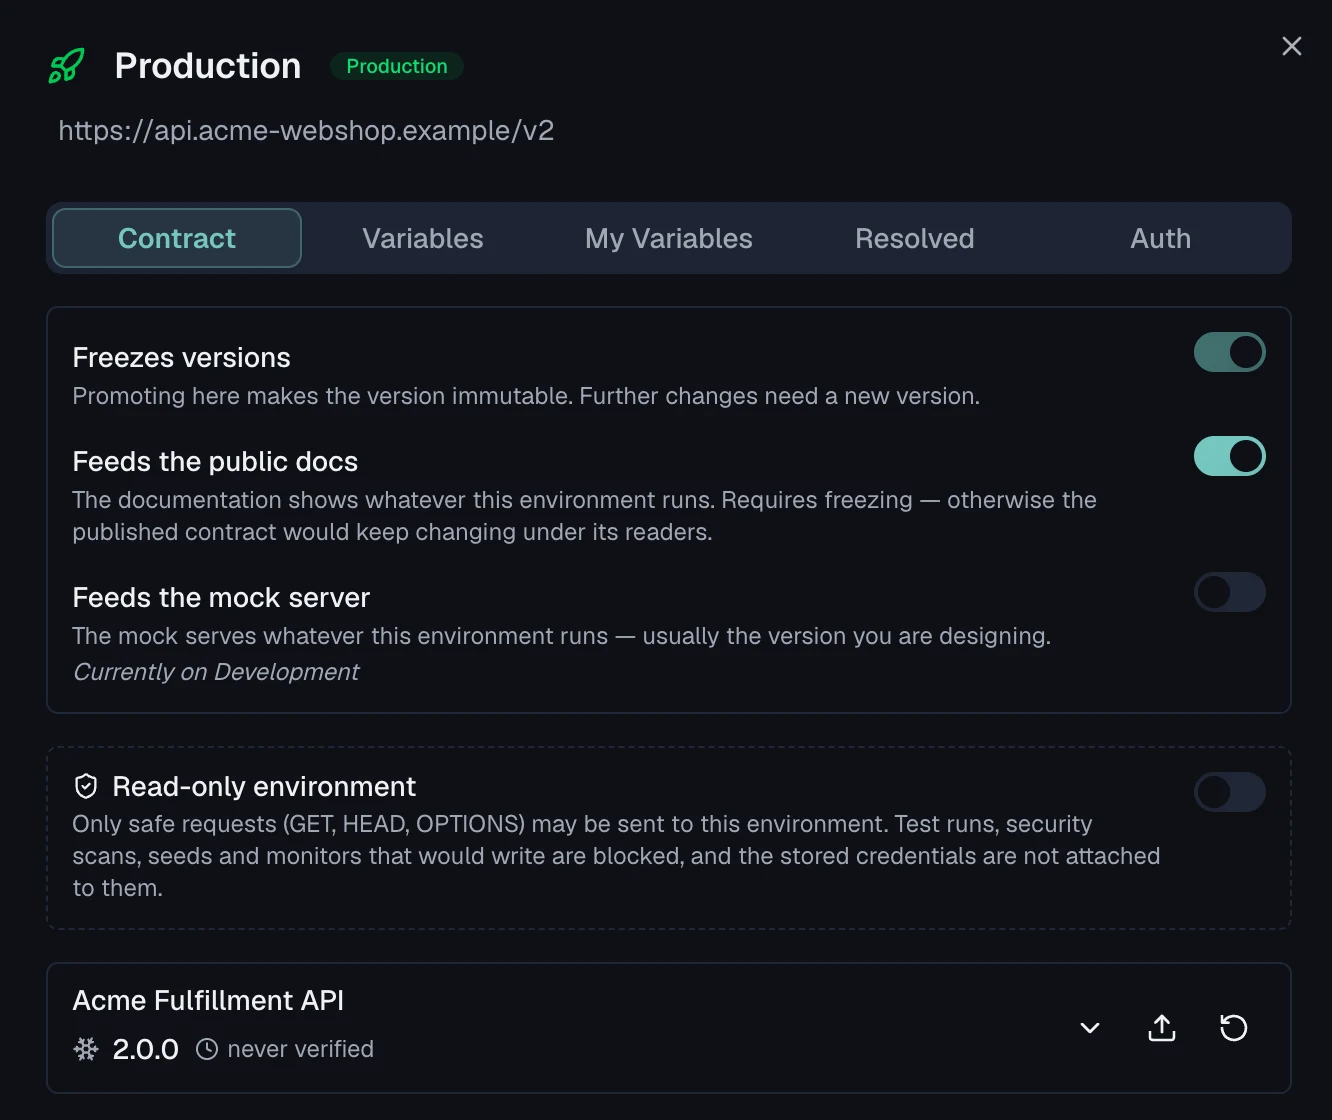Toggle the Freezes versions switch
Viewport: 1332px width, 1120px height.
point(1230,352)
